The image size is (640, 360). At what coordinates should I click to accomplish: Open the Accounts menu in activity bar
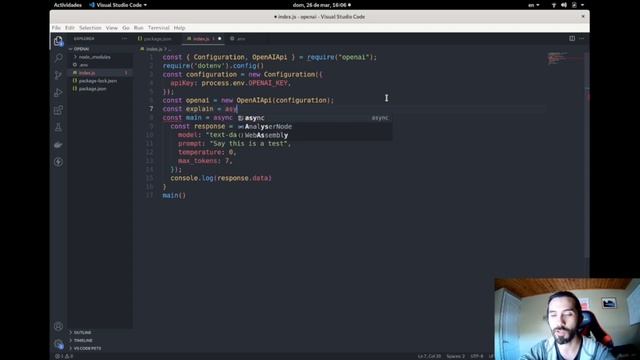click(58, 327)
